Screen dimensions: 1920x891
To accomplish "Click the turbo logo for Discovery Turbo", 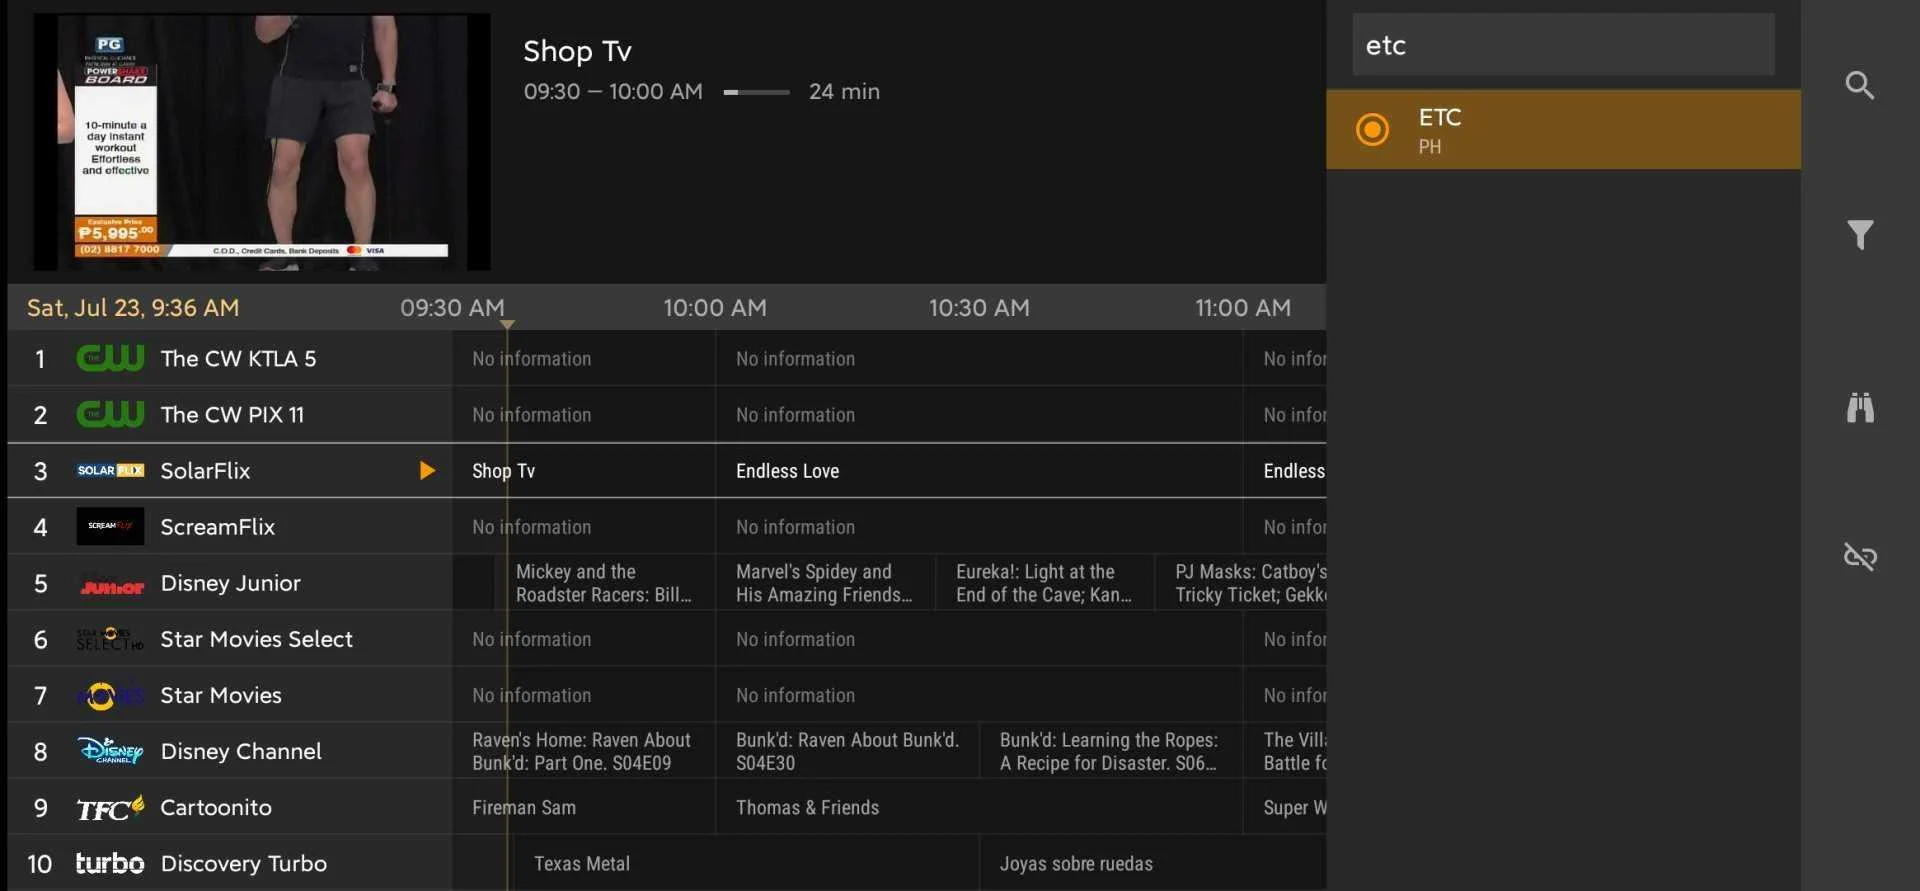I will [x=110, y=862].
